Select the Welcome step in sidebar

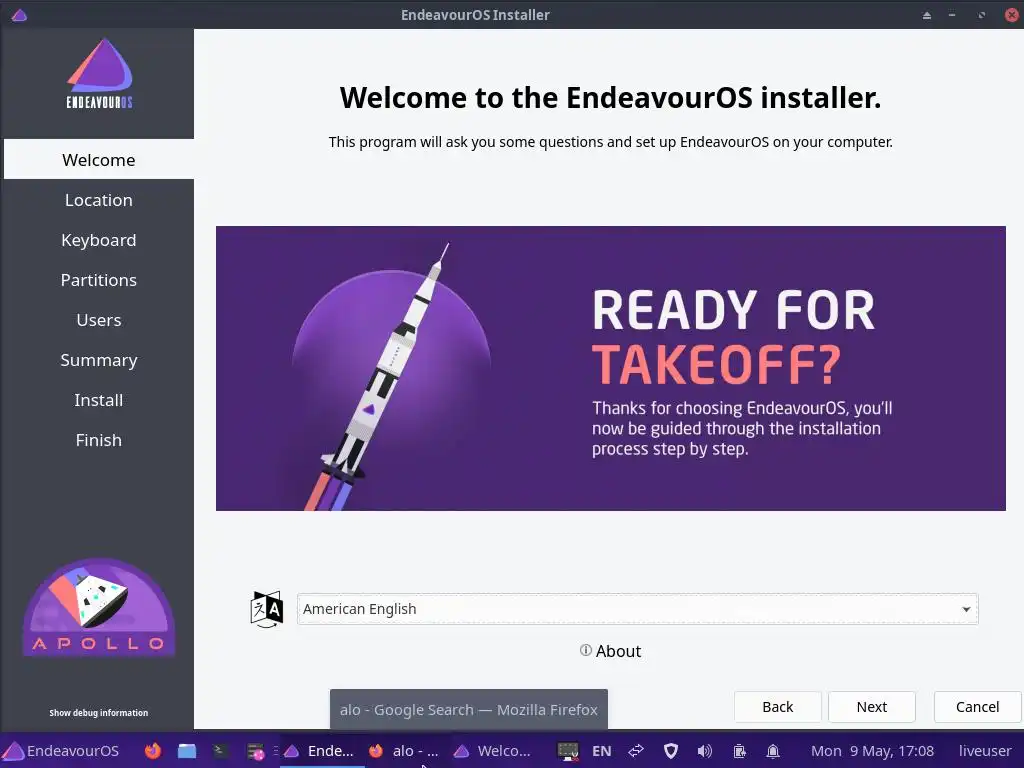click(x=99, y=159)
